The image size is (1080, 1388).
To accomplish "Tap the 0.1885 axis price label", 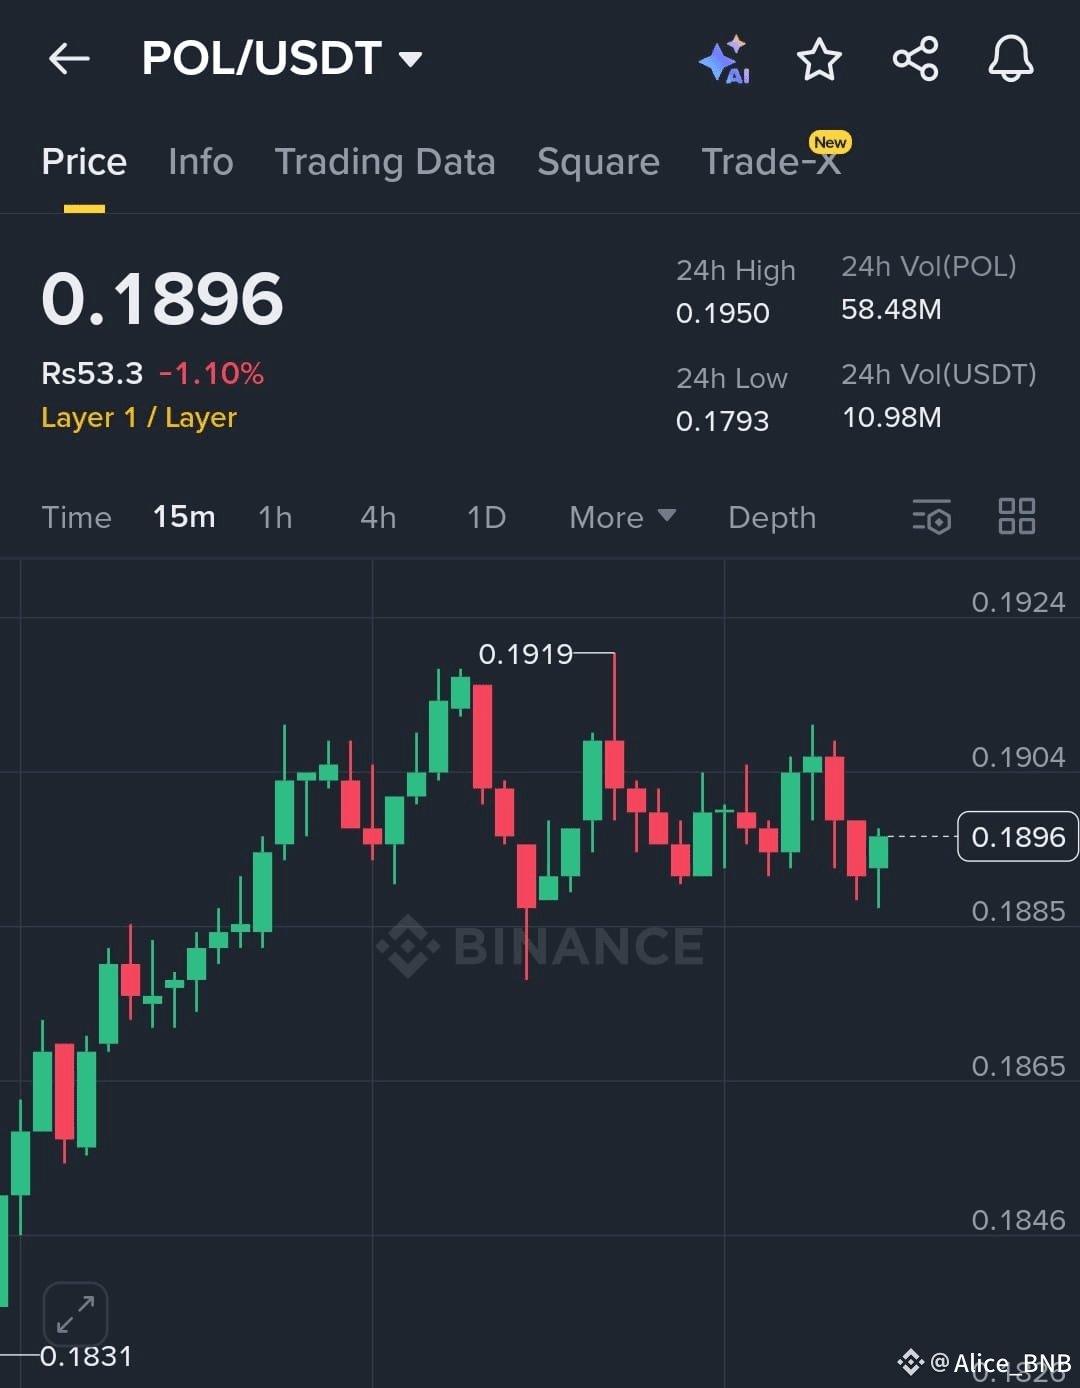I will pos(1018,911).
